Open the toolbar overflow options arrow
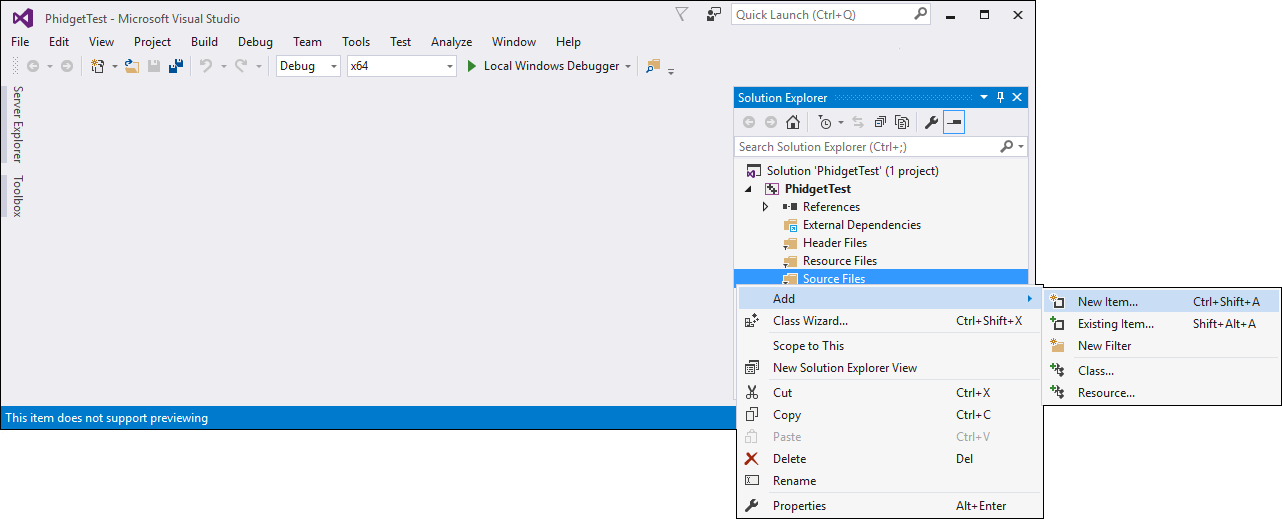The height and width of the screenshot is (519, 1282). (671, 70)
